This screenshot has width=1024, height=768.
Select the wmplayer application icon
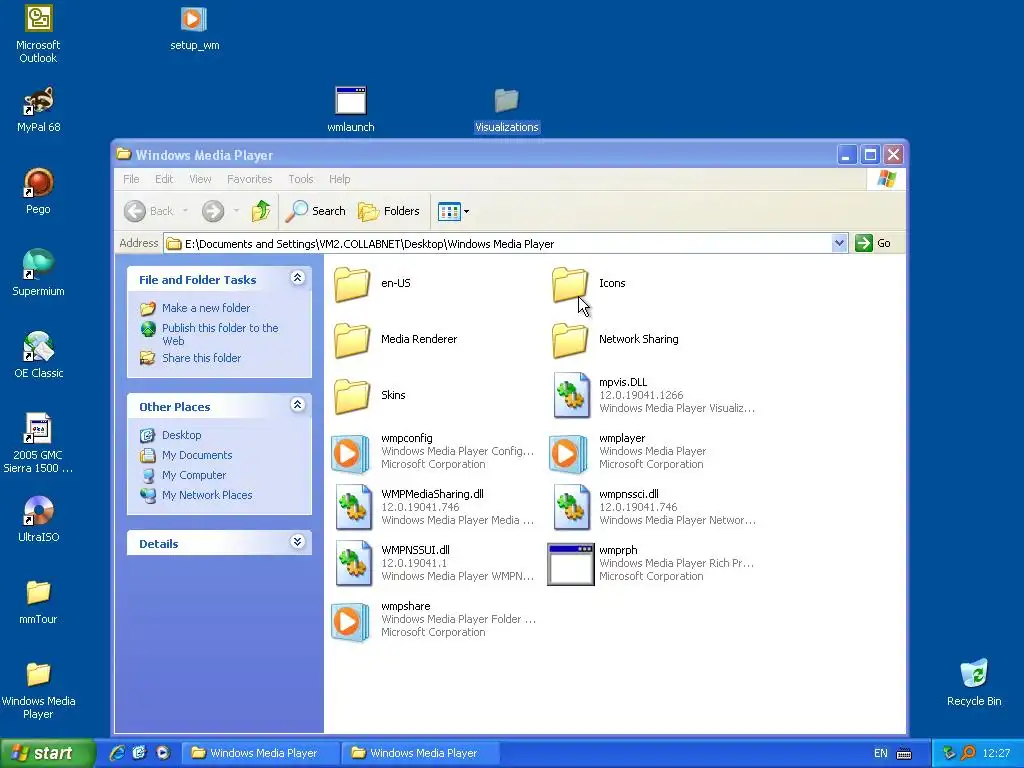click(569, 453)
